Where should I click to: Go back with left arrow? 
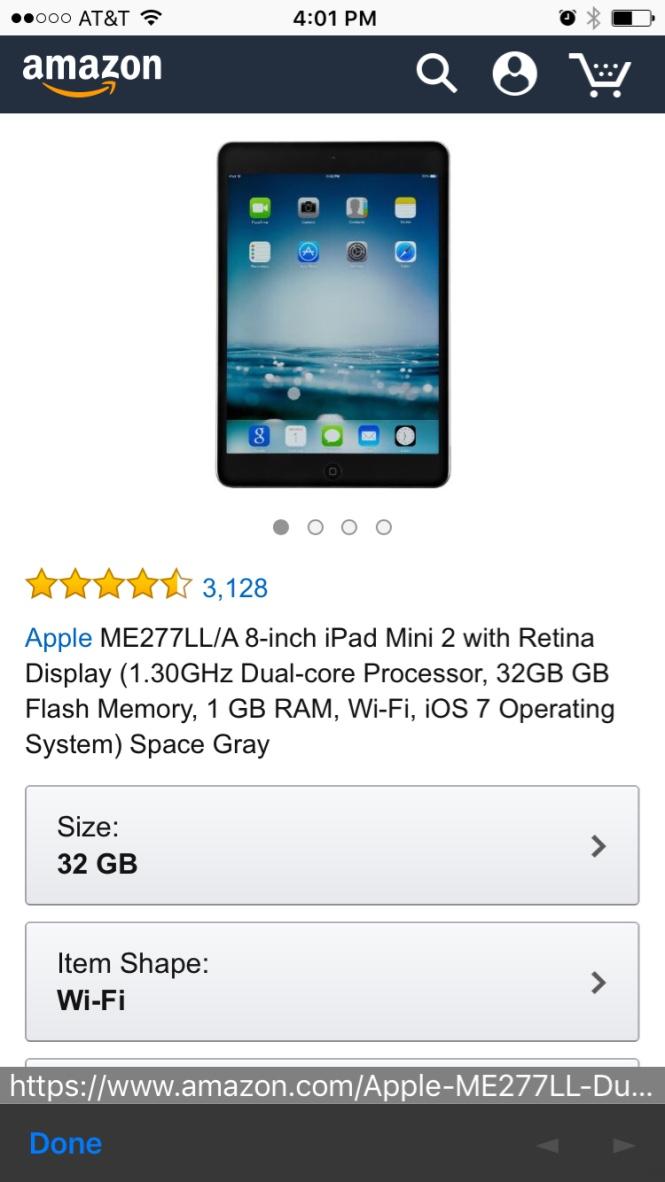[547, 1146]
